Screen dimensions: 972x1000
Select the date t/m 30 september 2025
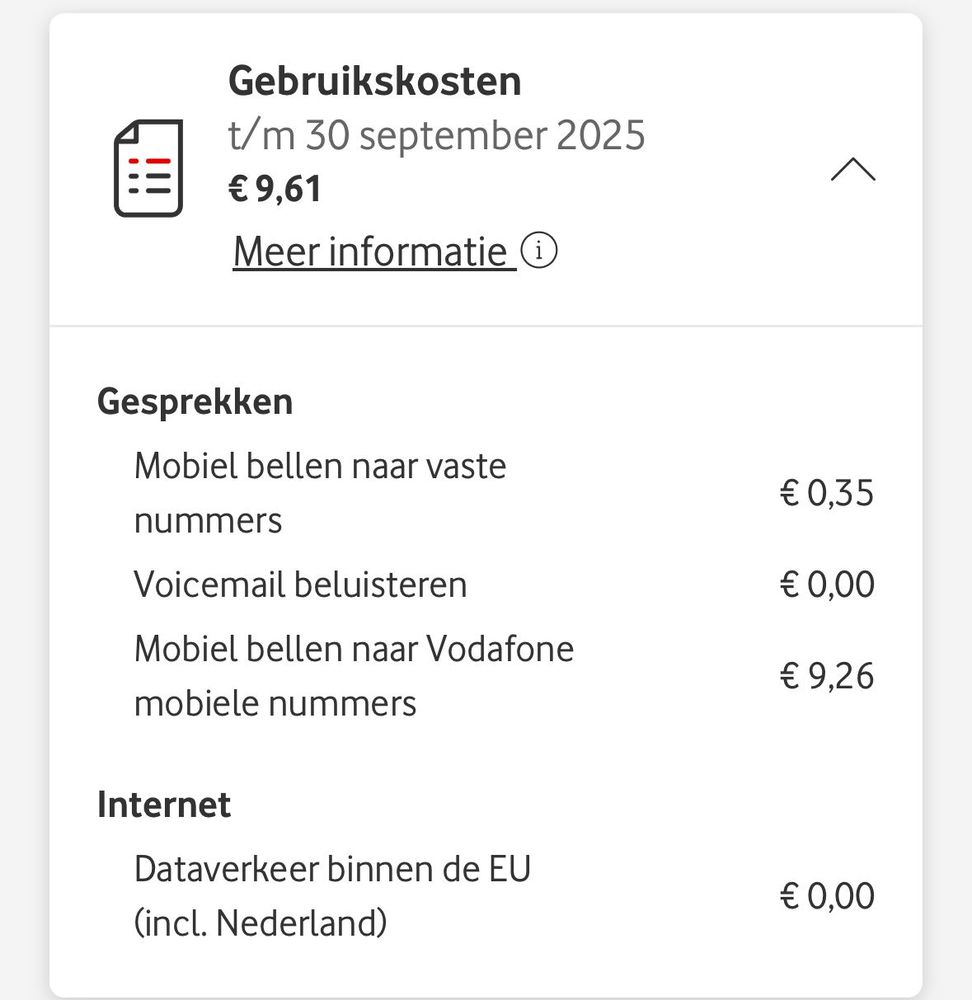[436, 135]
